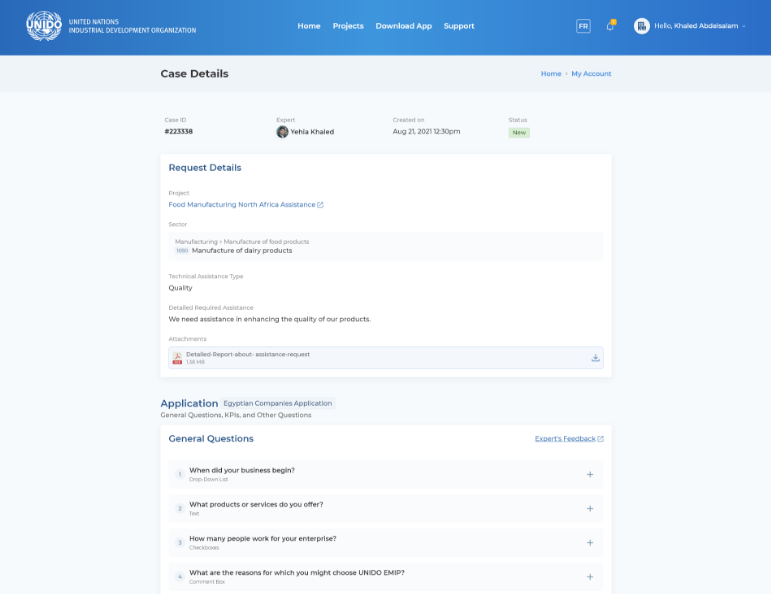Viewport: 771px width, 594px height.
Task: Expand the UNIDO EMIP reasons question
Action: pyautogui.click(x=590, y=576)
